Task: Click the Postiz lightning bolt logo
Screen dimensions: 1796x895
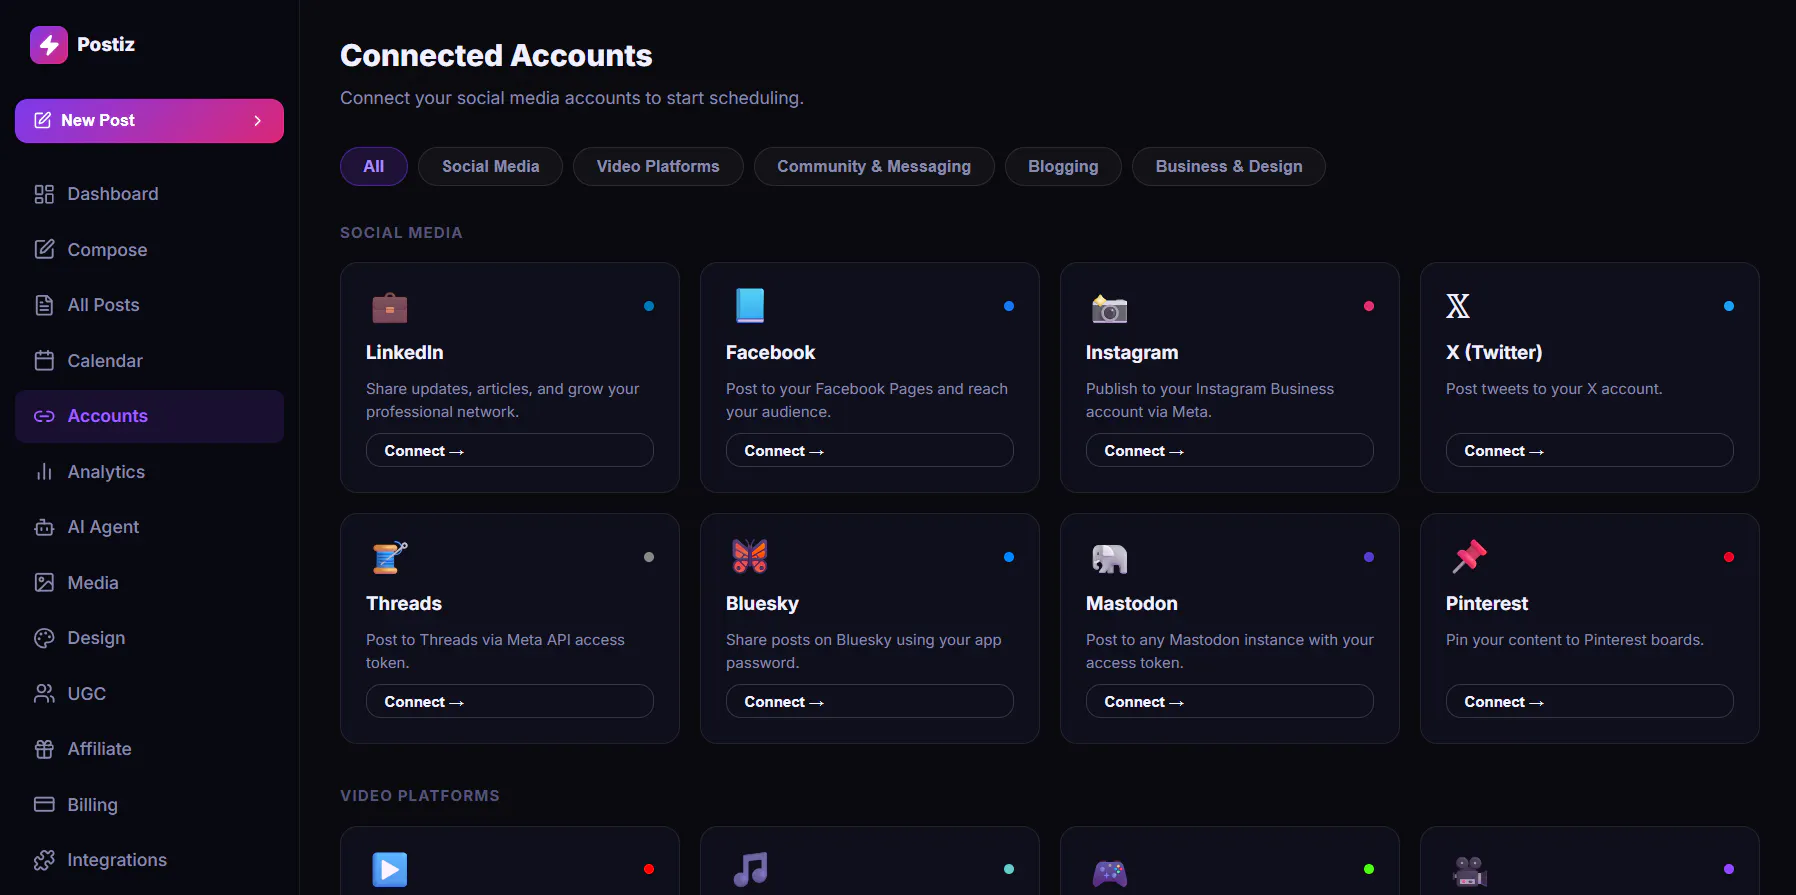Action: tap(49, 45)
